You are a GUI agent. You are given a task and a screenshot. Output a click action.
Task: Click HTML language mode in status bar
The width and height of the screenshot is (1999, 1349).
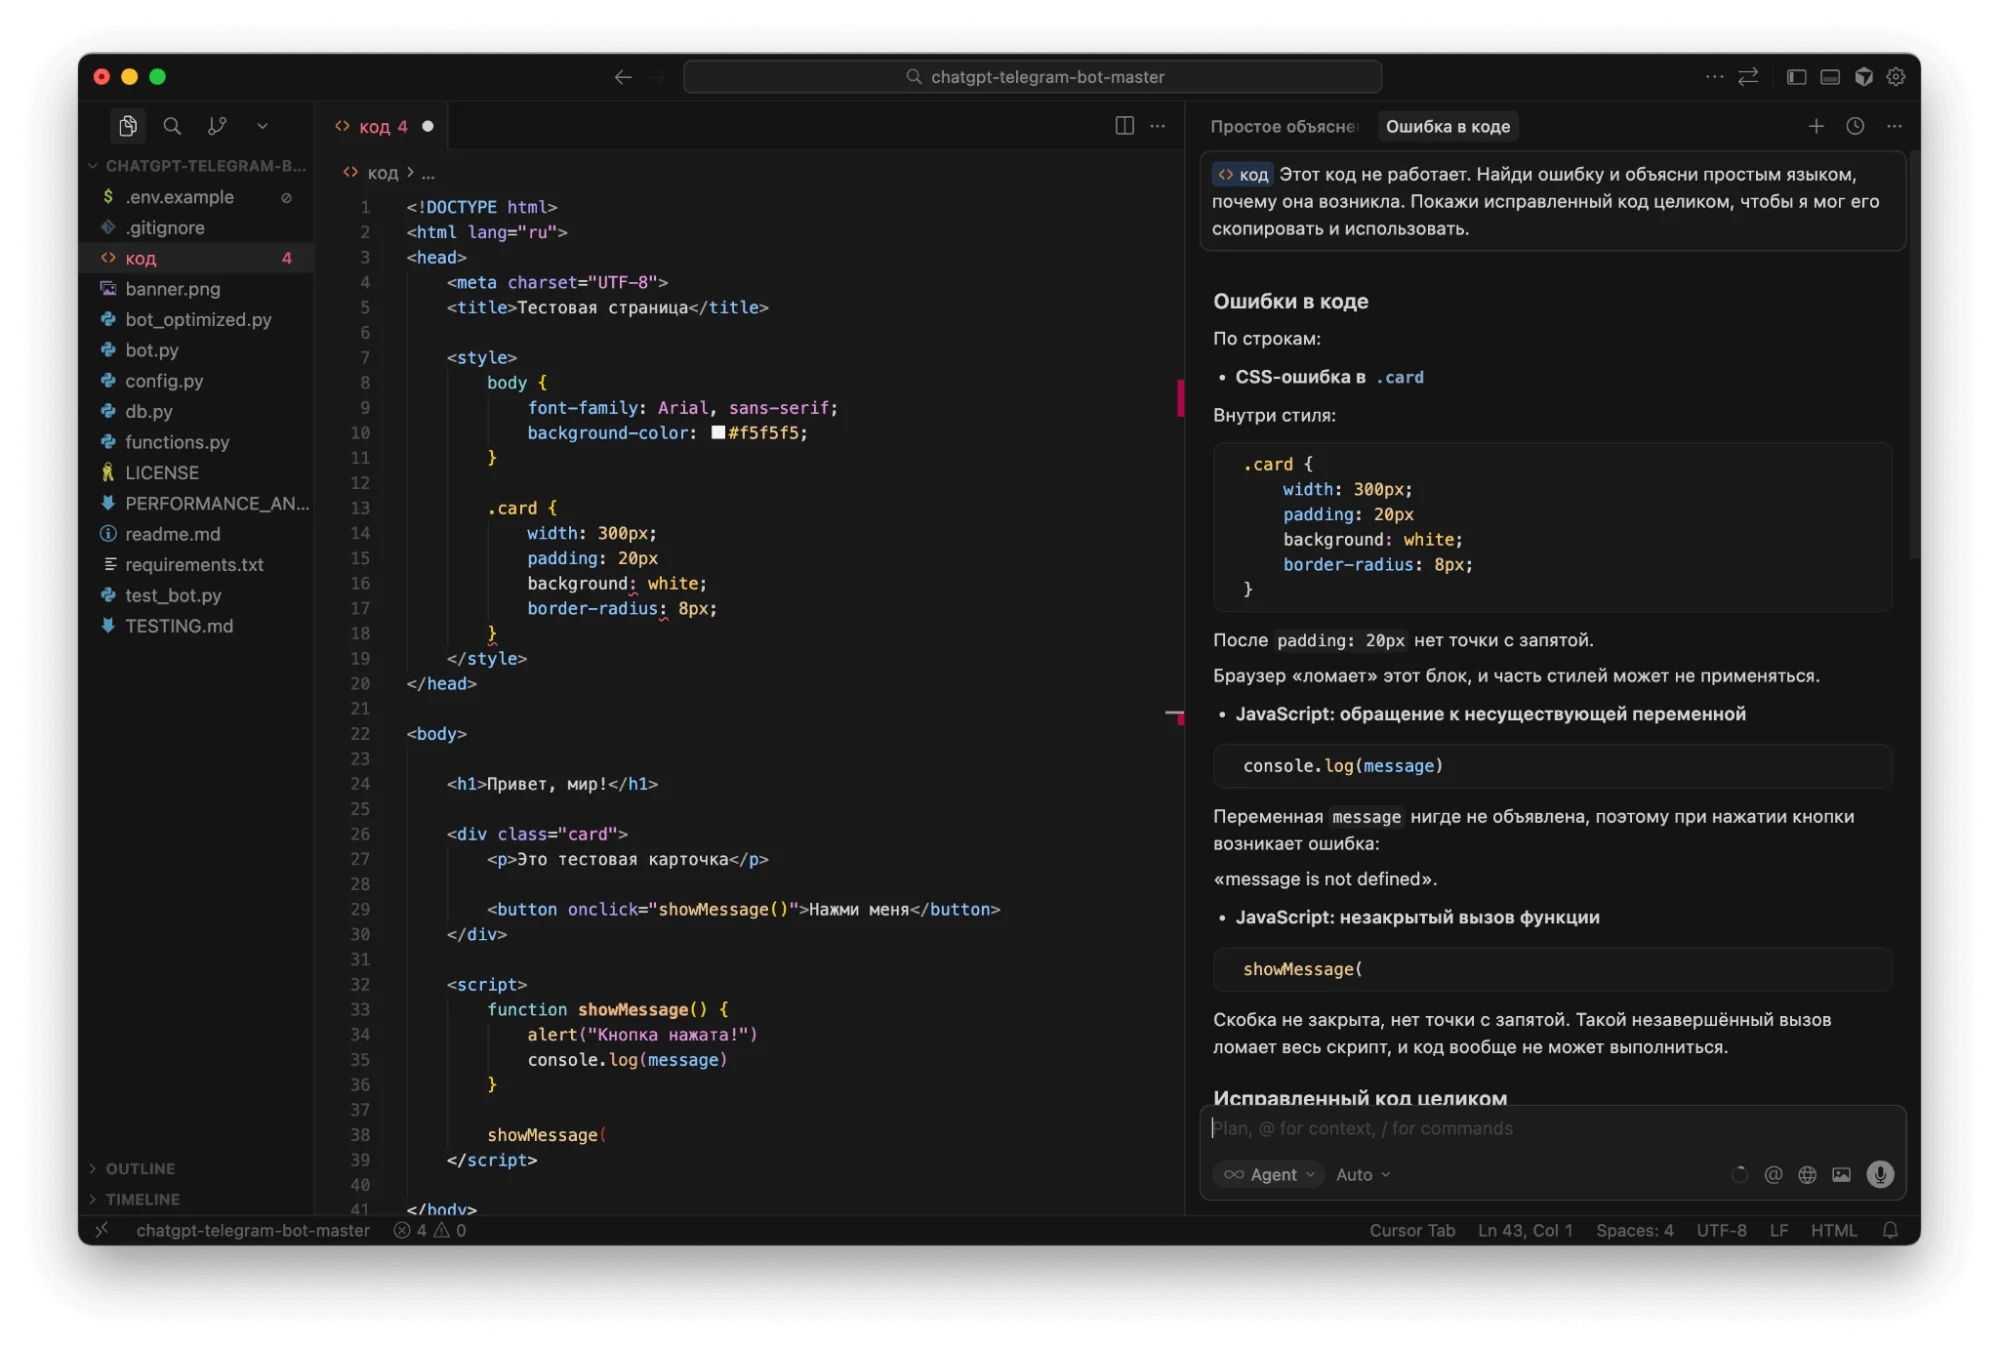point(1833,1230)
